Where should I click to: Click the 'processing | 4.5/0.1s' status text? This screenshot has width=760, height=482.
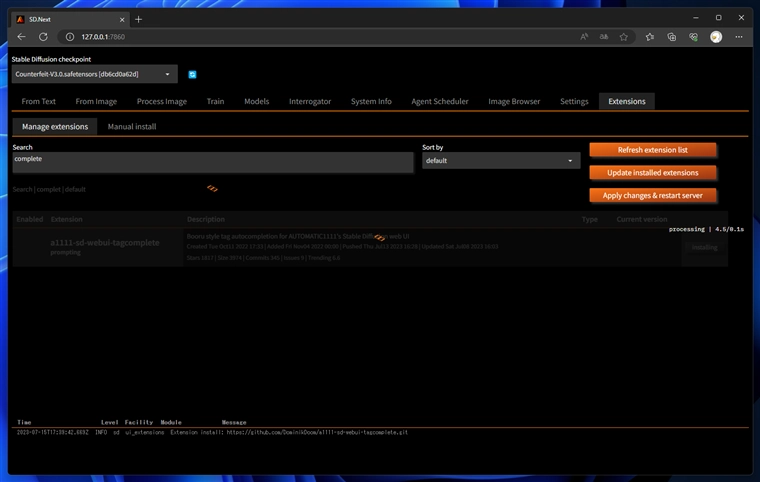coord(706,229)
